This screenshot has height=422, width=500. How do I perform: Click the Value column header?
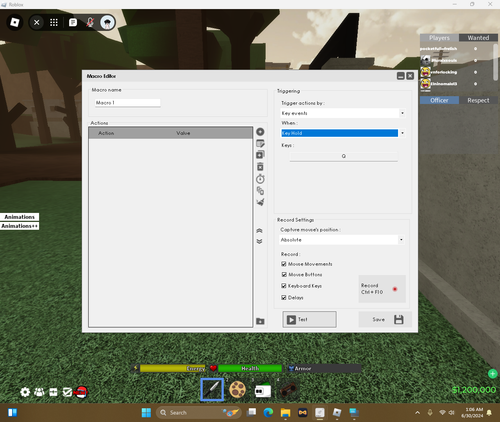tap(183, 133)
